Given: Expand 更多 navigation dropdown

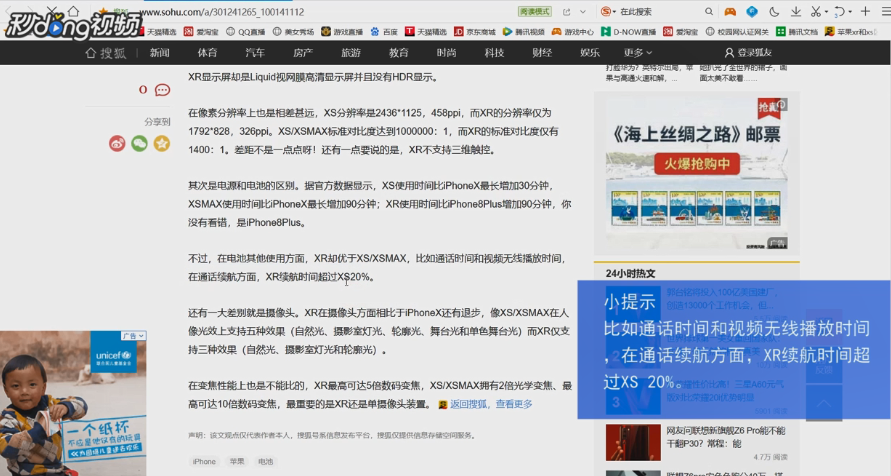Looking at the screenshot, I should [638, 53].
